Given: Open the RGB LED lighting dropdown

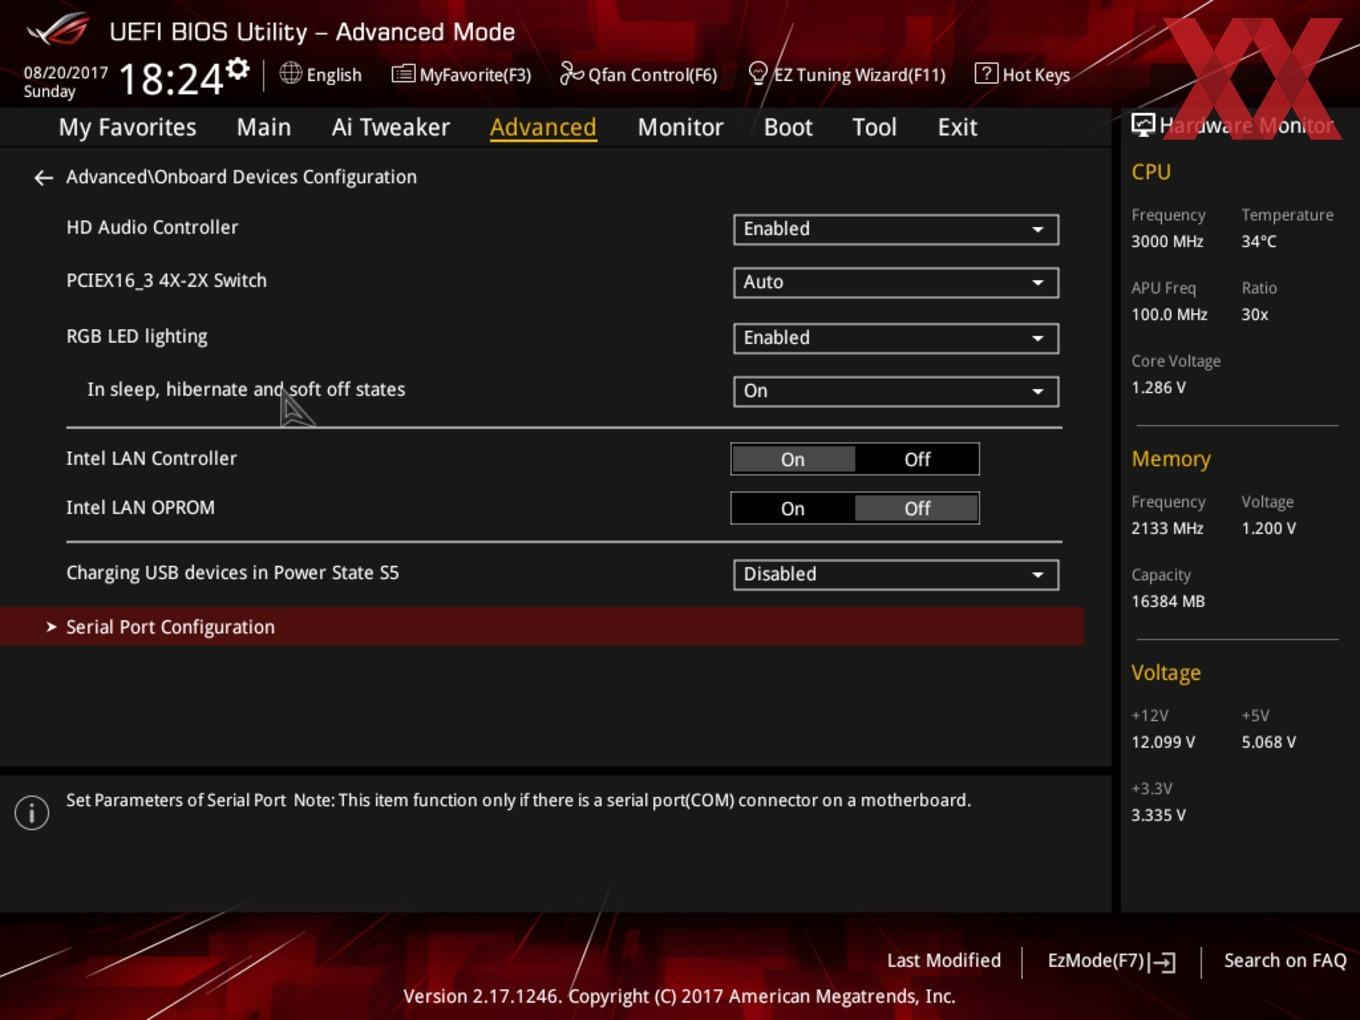Looking at the screenshot, I should 896,338.
